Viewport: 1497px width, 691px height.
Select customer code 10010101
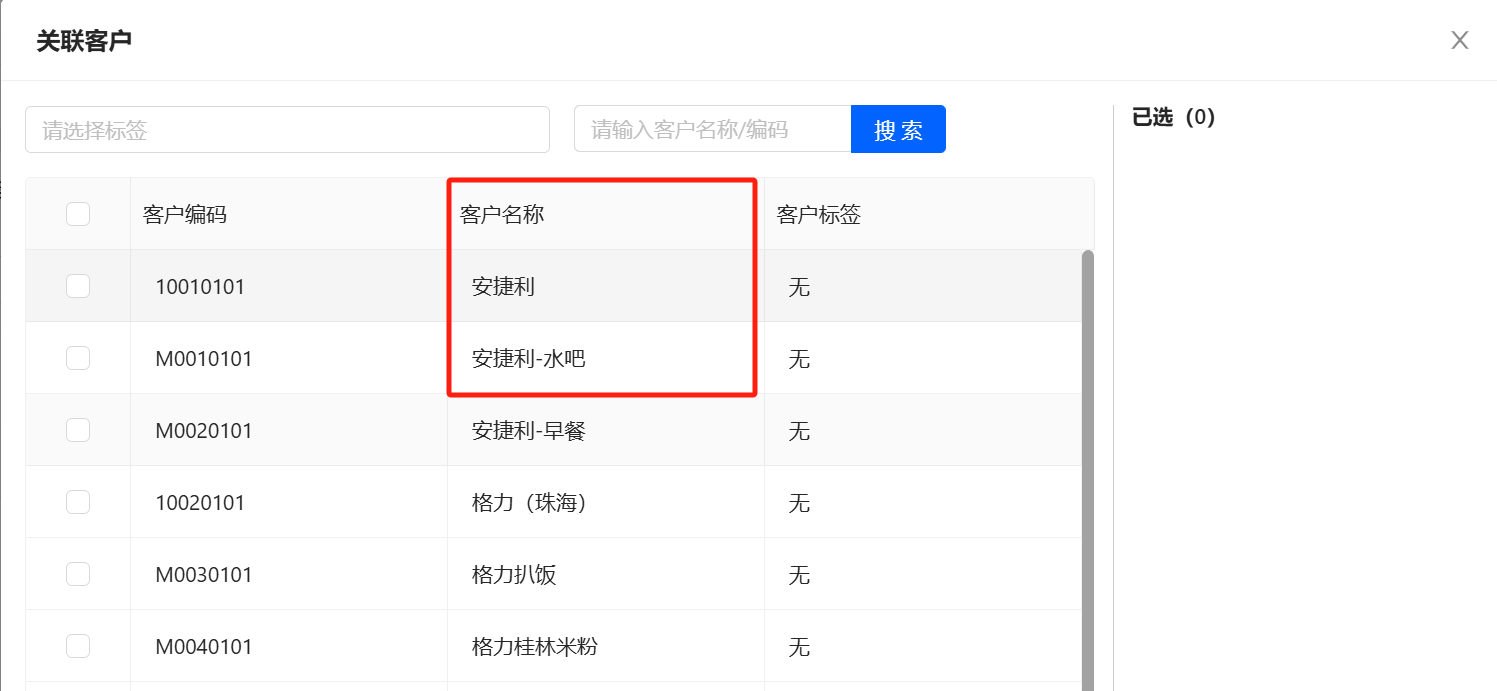click(200, 287)
